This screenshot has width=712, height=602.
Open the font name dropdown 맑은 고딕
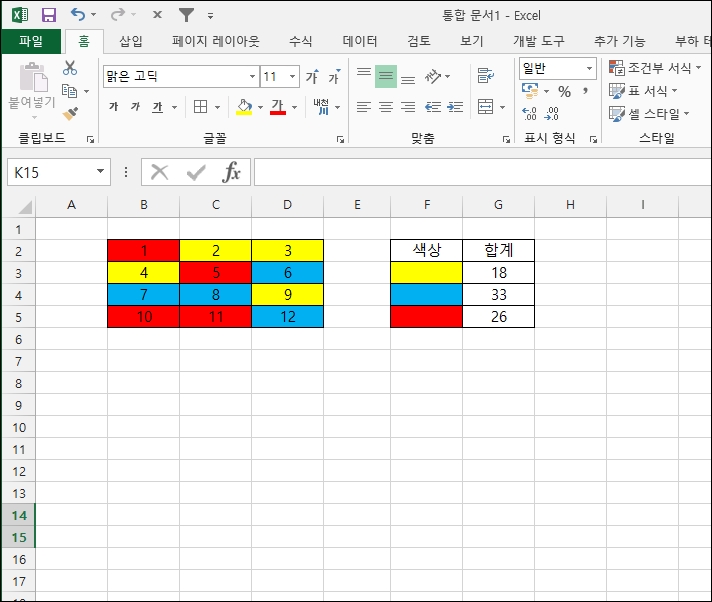pos(252,76)
